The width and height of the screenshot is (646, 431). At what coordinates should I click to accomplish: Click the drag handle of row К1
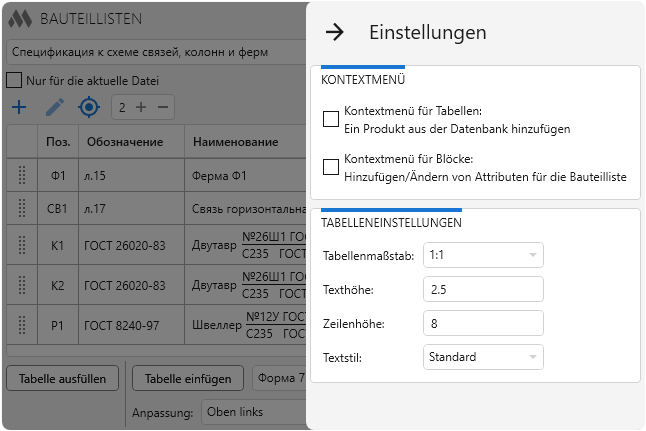click(x=21, y=245)
